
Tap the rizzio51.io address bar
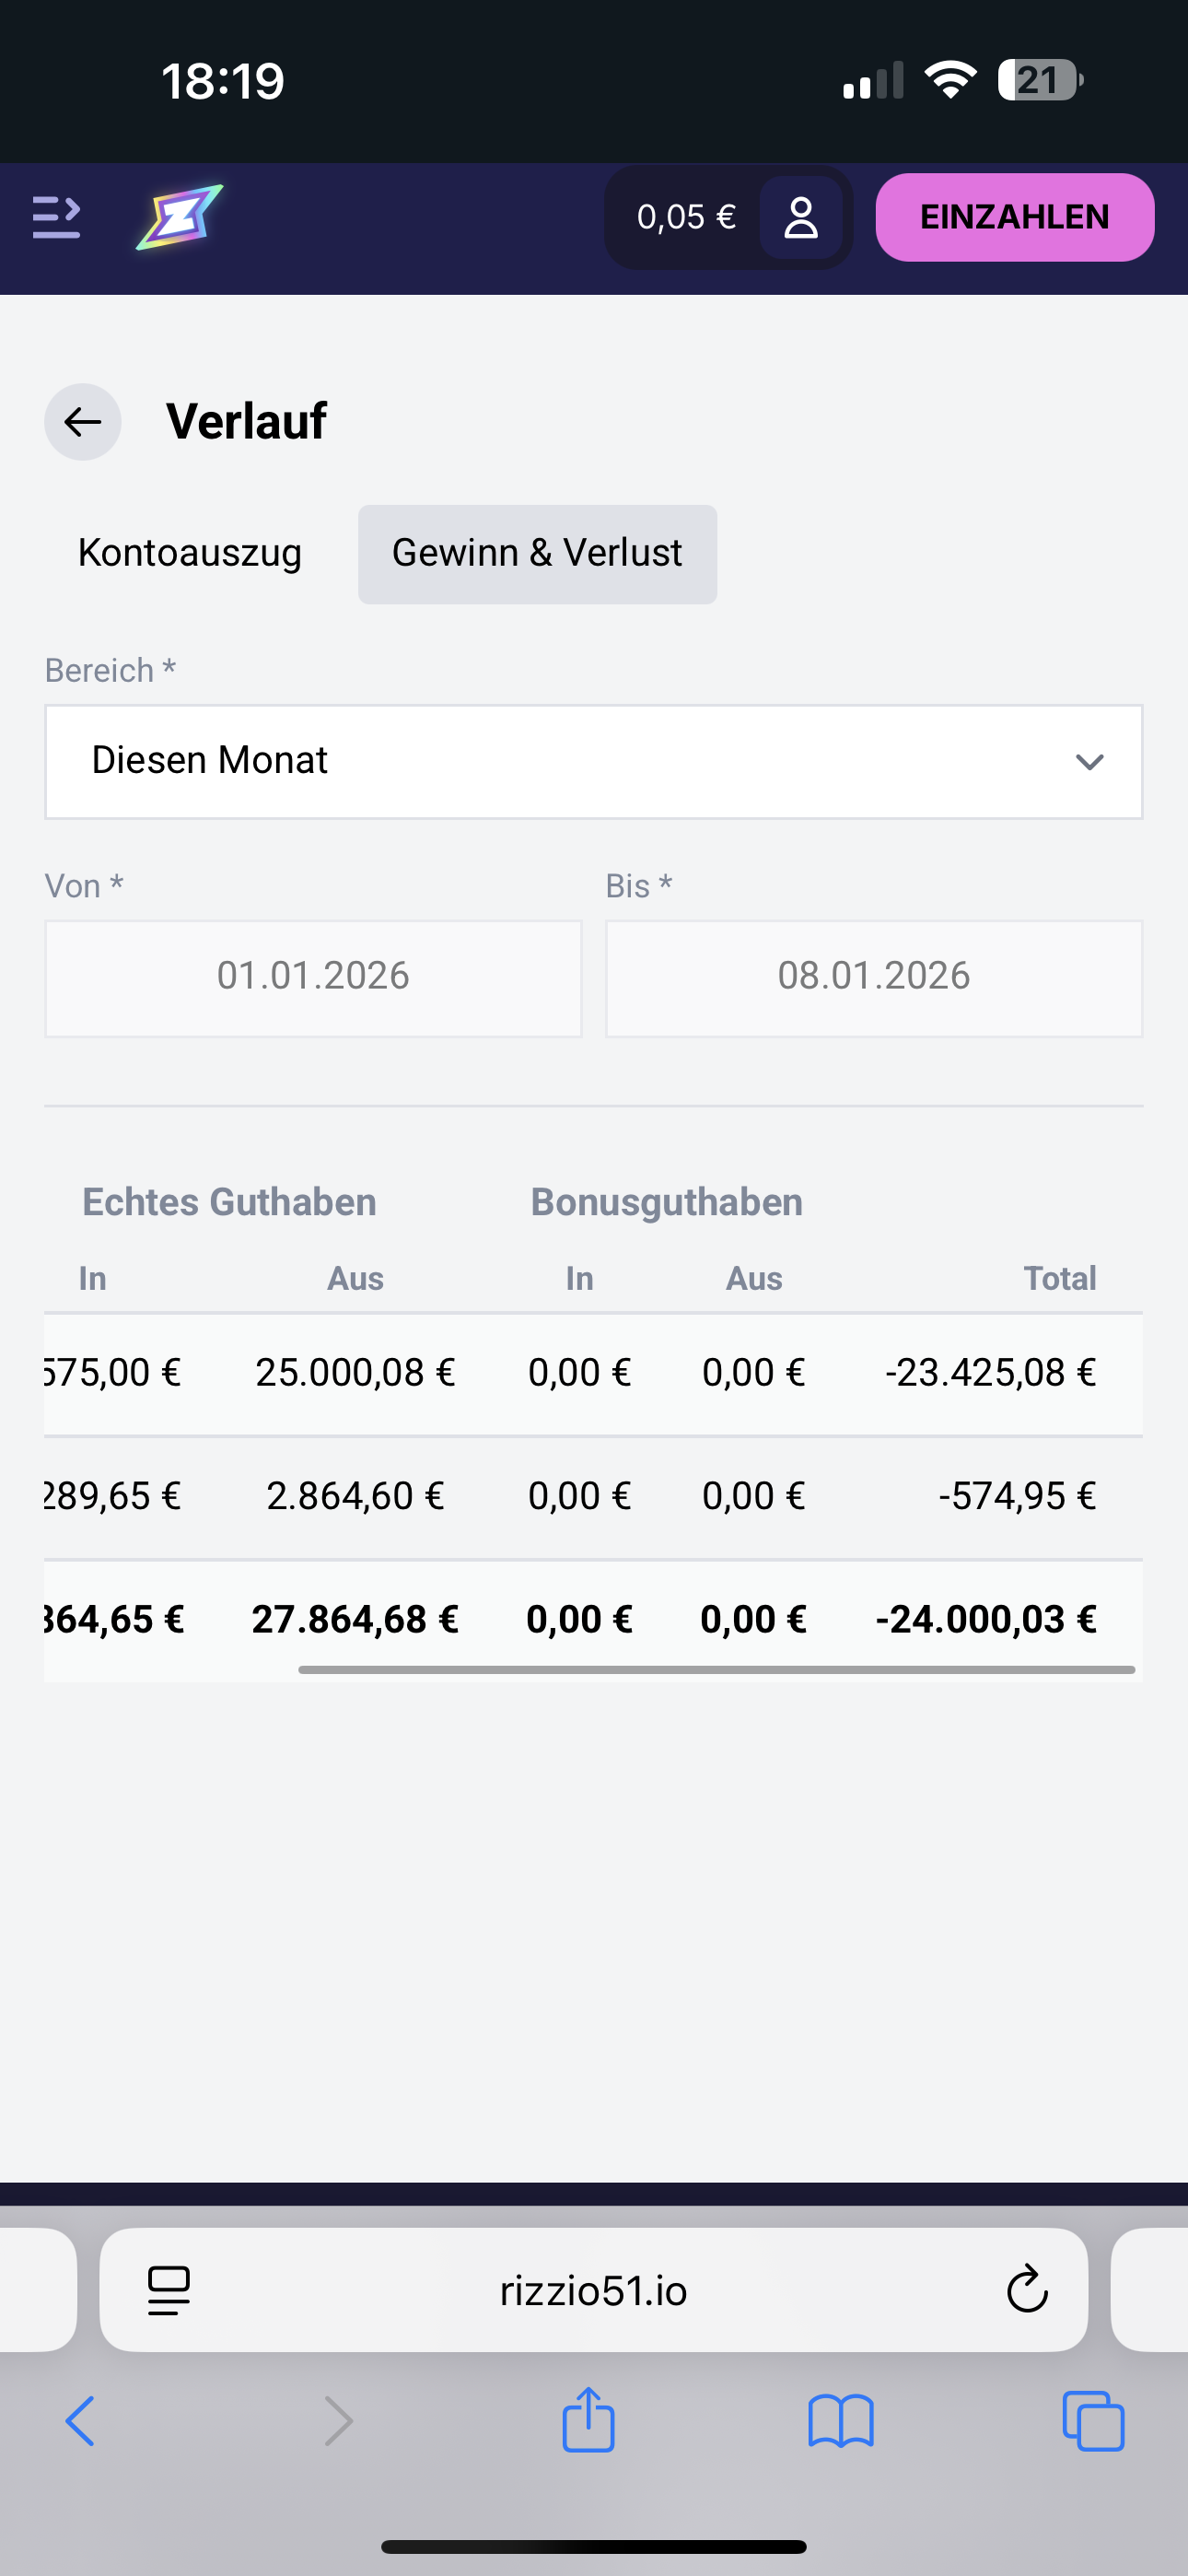point(593,2290)
